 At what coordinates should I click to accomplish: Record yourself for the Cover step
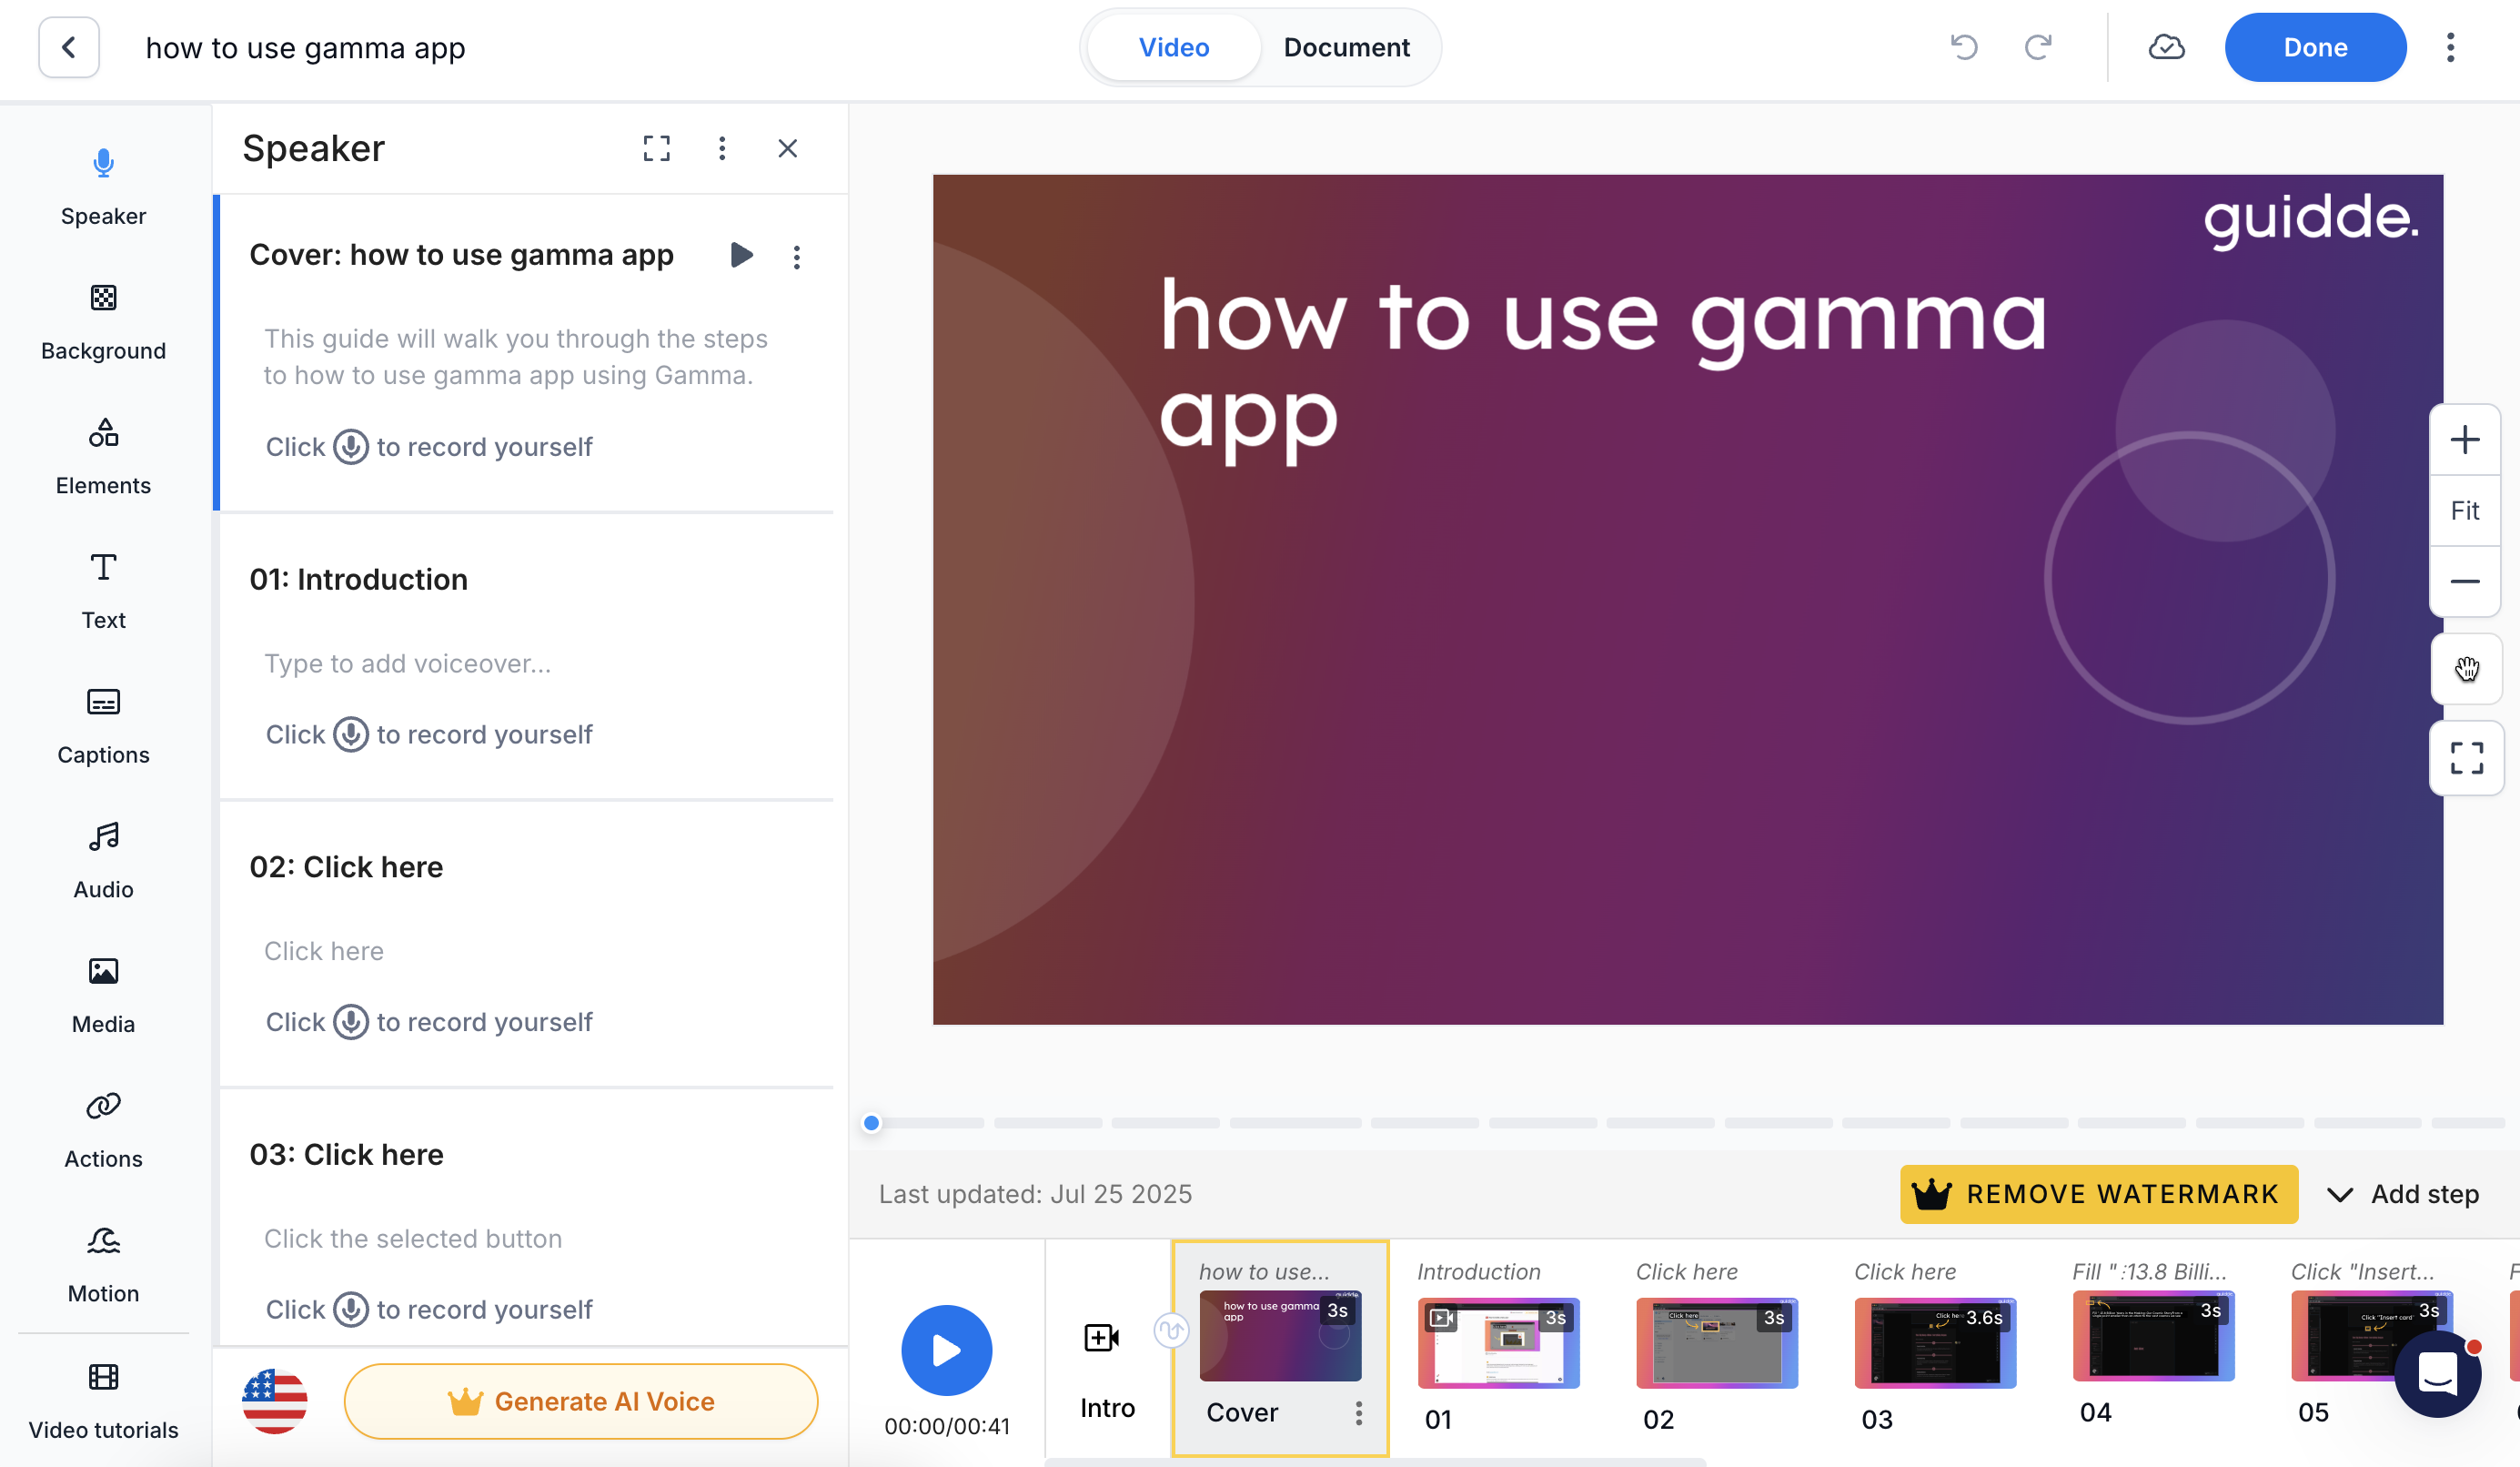click(x=350, y=447)
